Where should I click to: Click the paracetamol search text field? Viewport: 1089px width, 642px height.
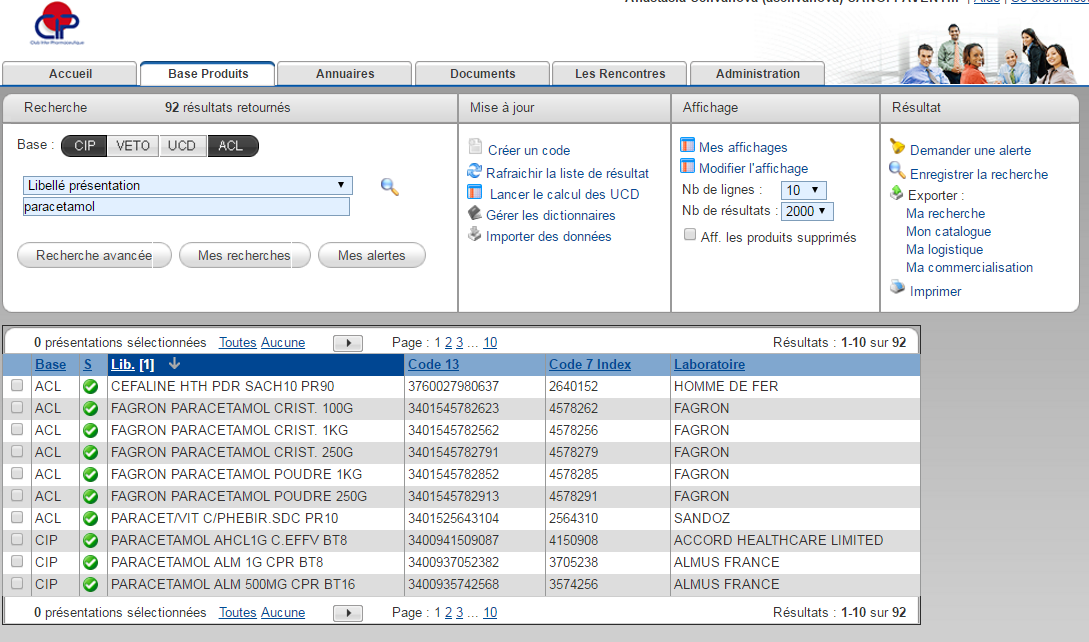point(186,206)
